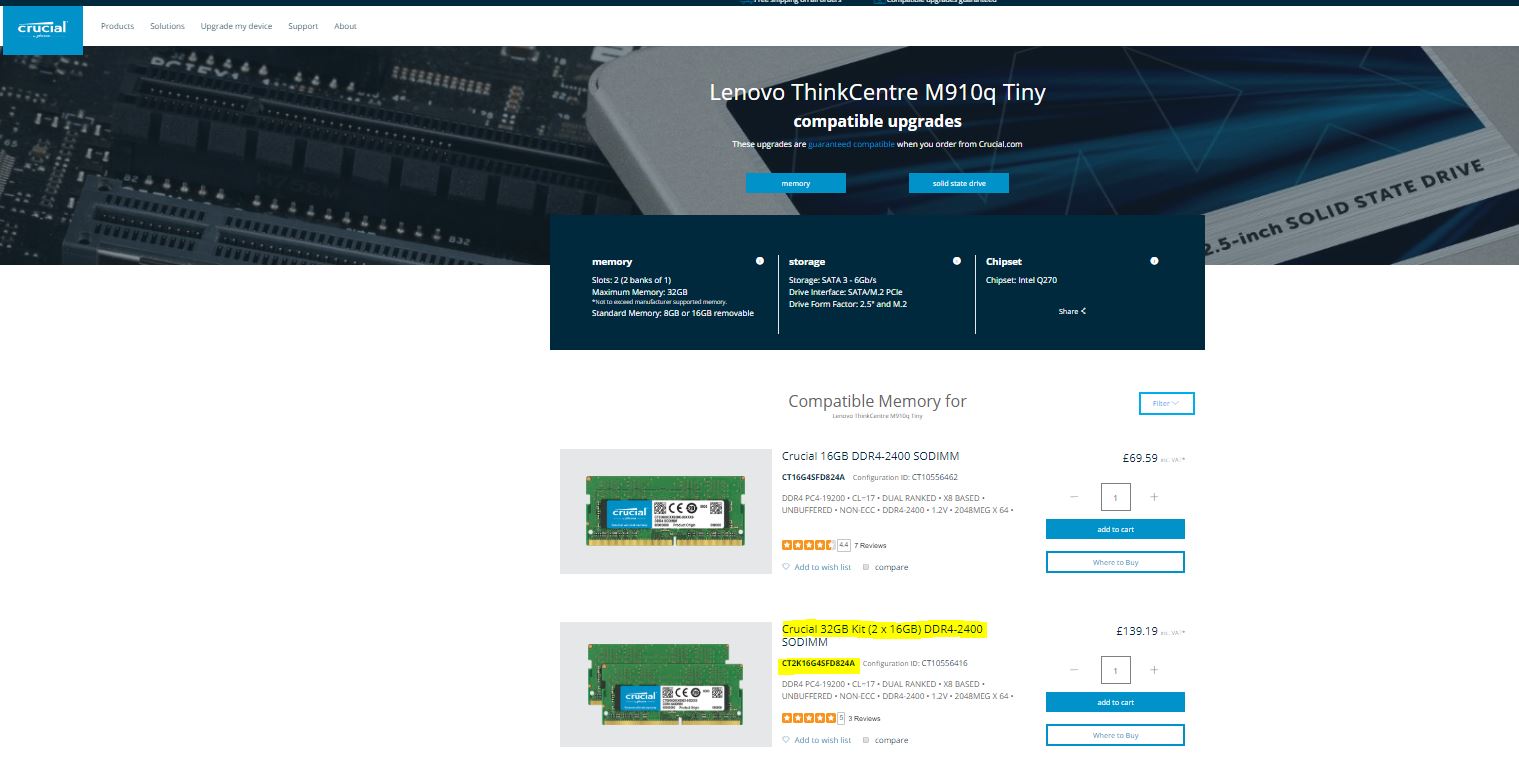Click Configuration ID: CT10556416 text
Screen dimensions: 1519x775
point(915,663)
